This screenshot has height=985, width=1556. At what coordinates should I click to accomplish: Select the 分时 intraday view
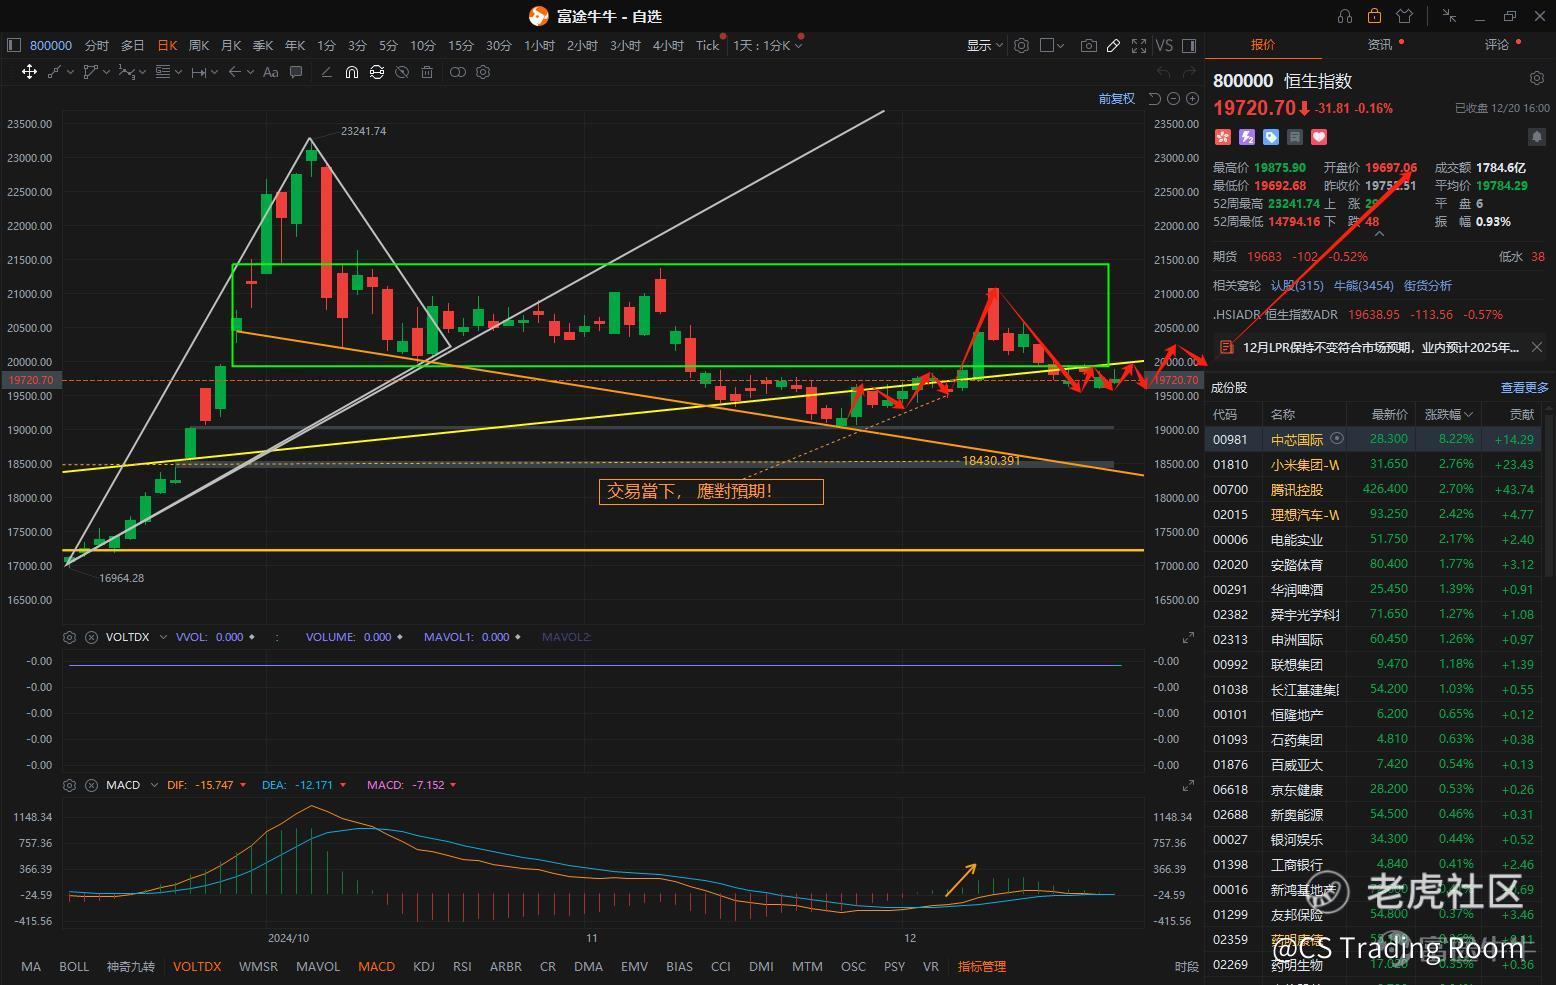[97, 45]
